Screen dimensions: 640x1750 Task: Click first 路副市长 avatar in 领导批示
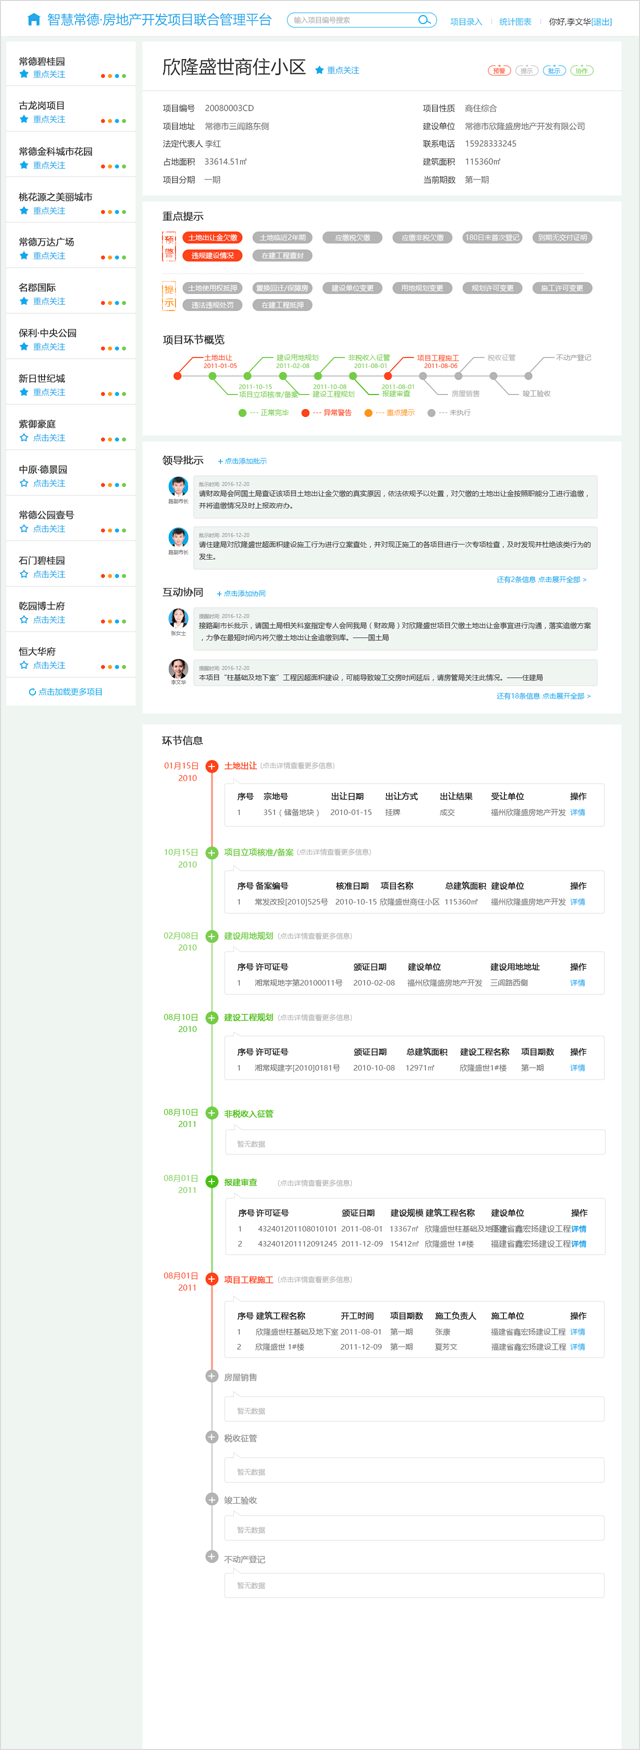(178, 487)
